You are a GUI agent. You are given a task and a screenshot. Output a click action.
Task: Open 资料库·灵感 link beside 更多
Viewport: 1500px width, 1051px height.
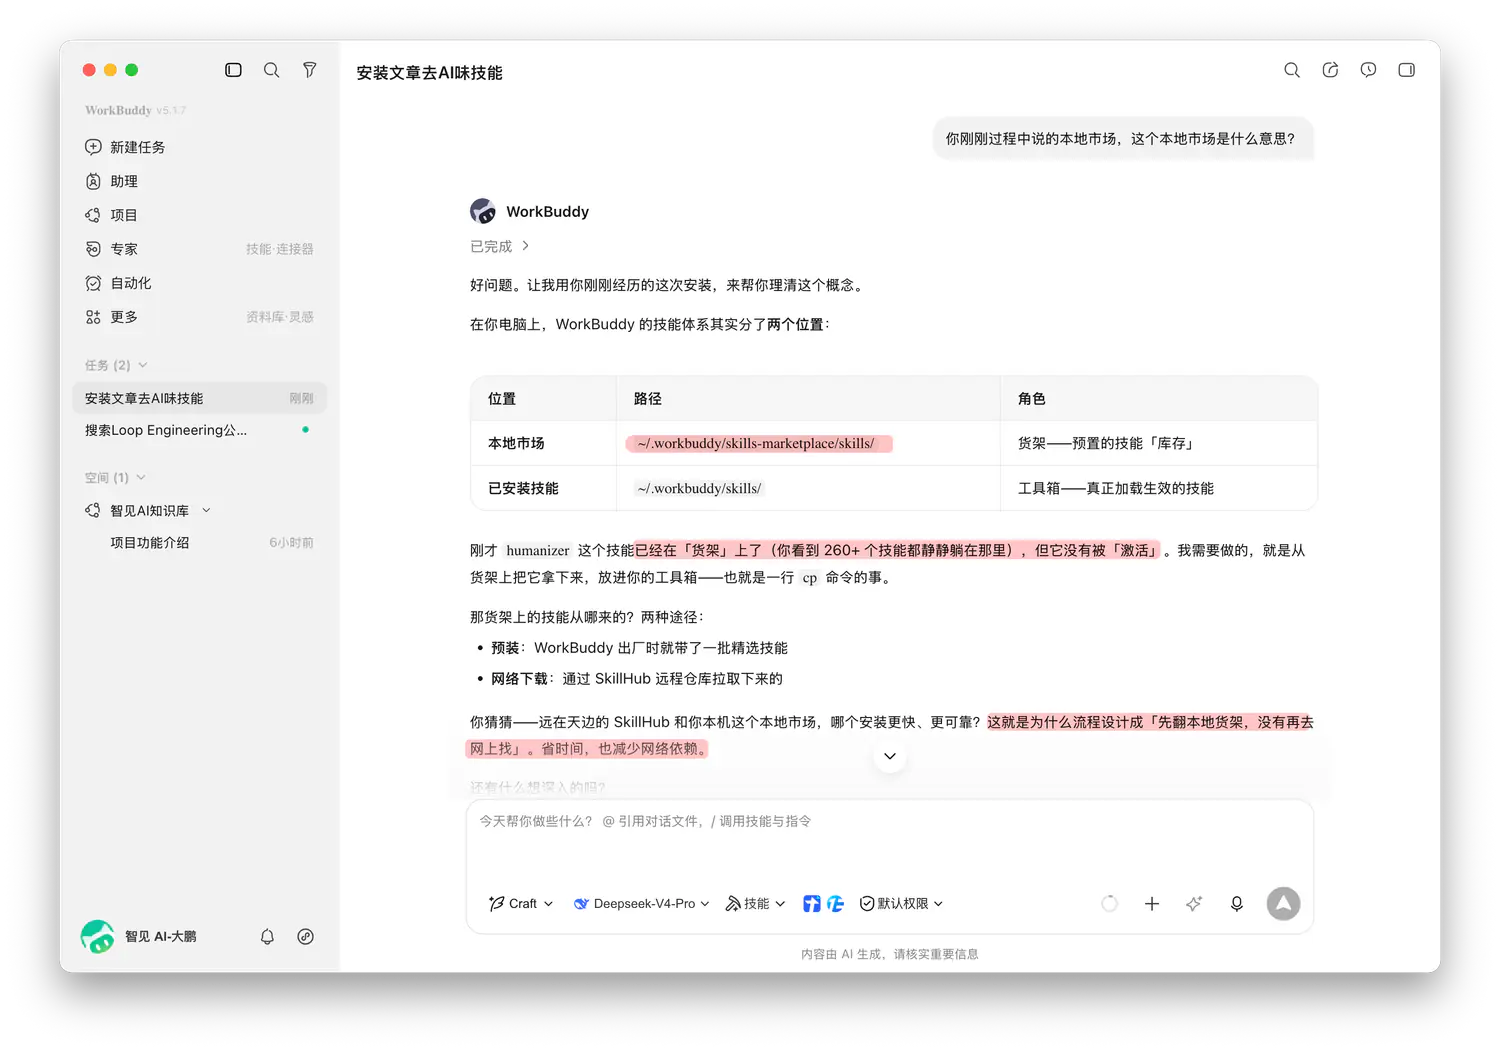tap(280, 317)
